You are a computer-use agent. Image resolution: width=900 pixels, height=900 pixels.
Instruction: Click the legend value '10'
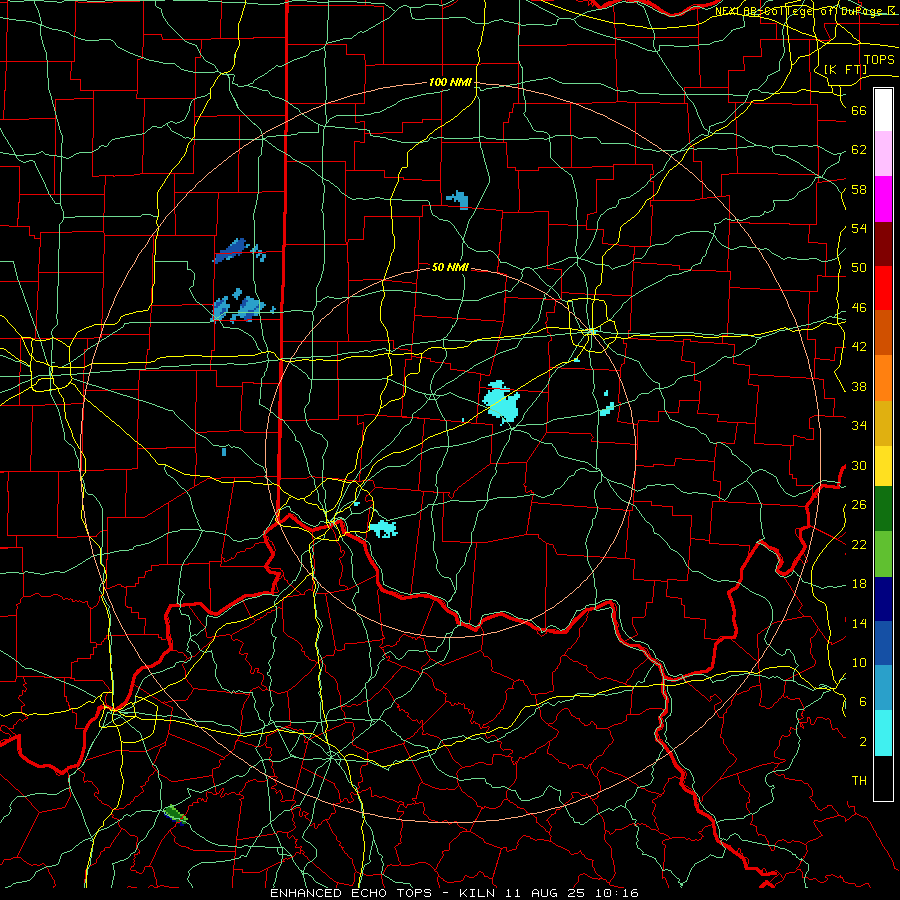[x=859, y=662]
